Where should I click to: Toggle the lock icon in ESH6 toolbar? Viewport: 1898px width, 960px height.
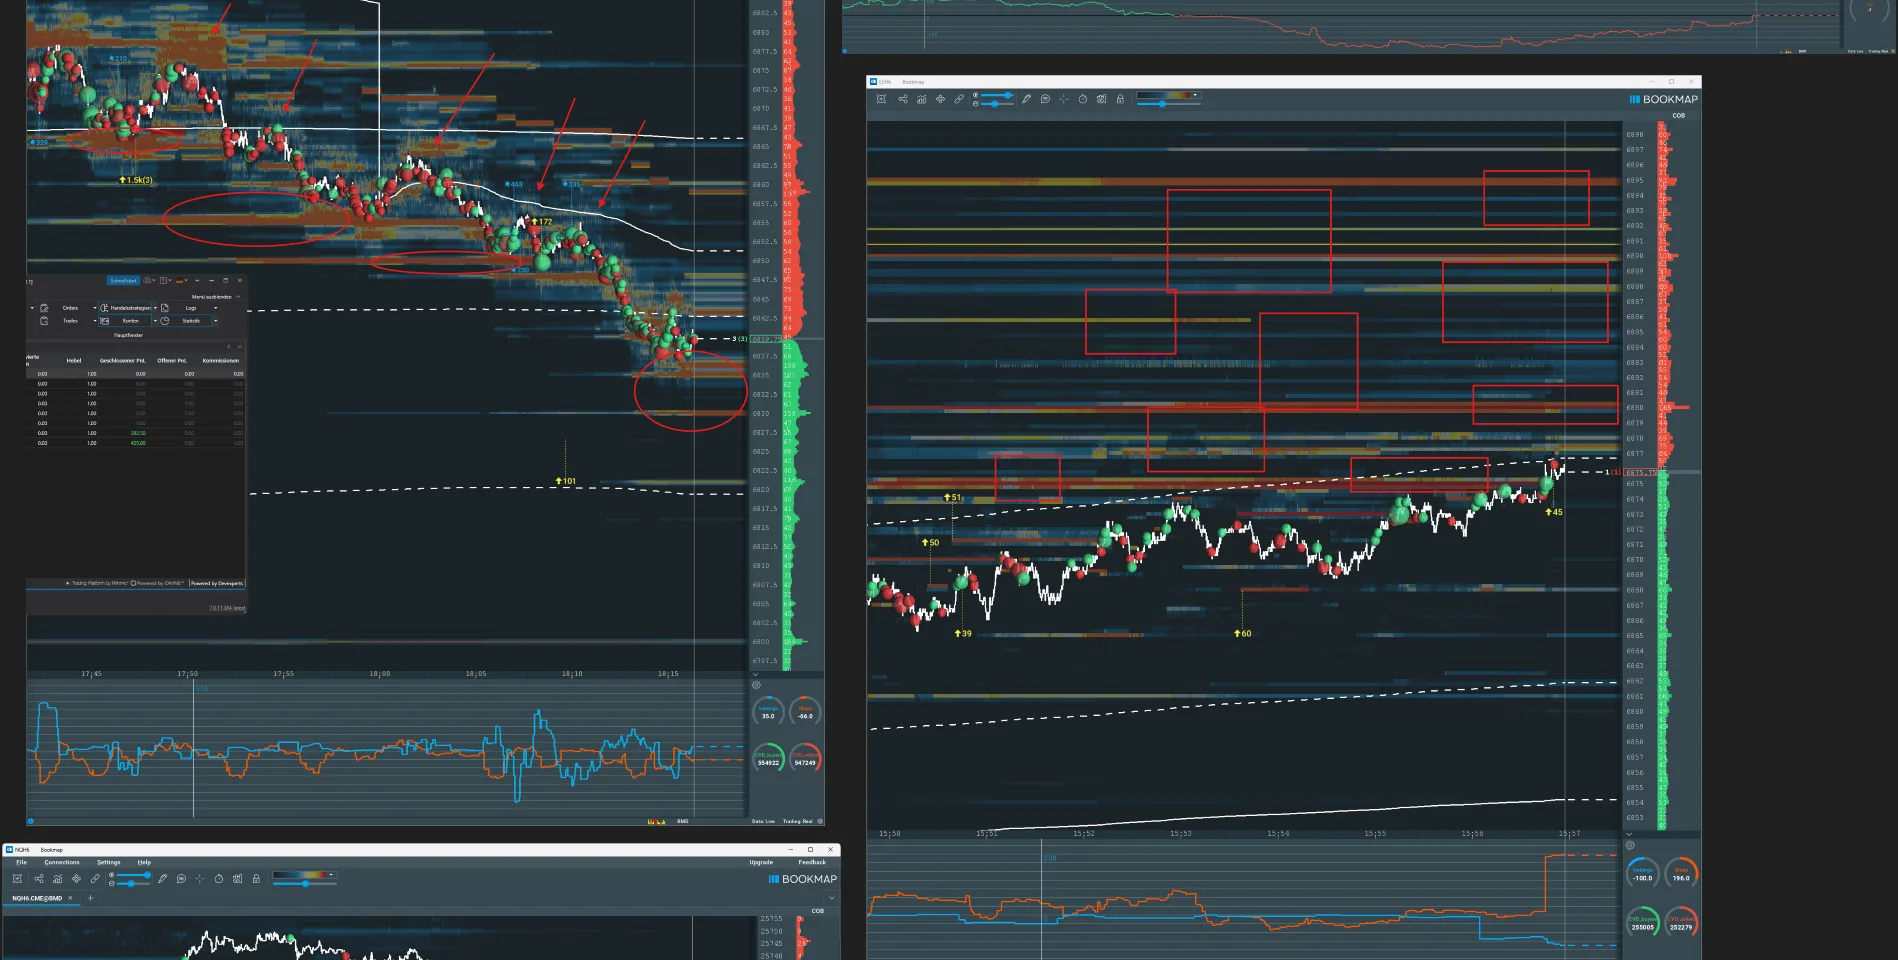[x=1120, y=99]
